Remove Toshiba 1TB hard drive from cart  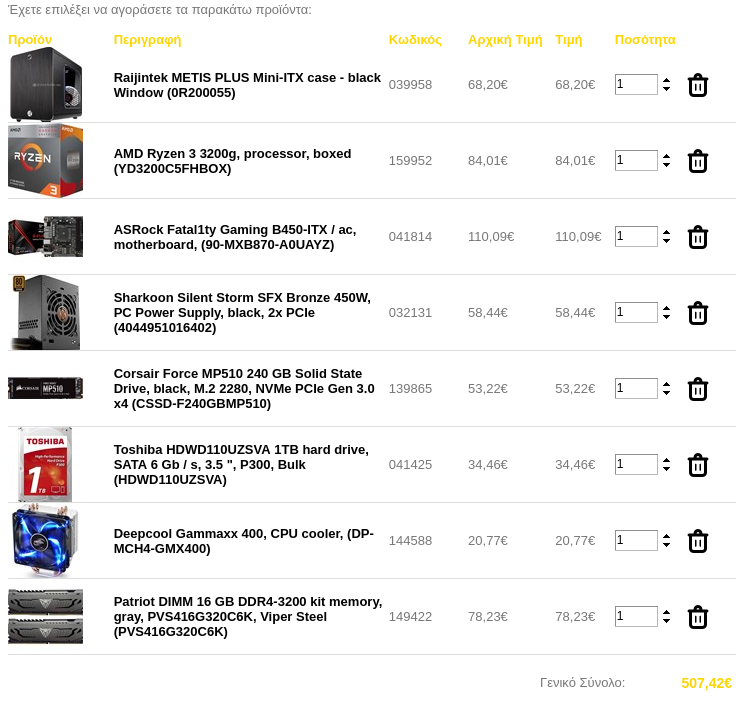(698, 465)
